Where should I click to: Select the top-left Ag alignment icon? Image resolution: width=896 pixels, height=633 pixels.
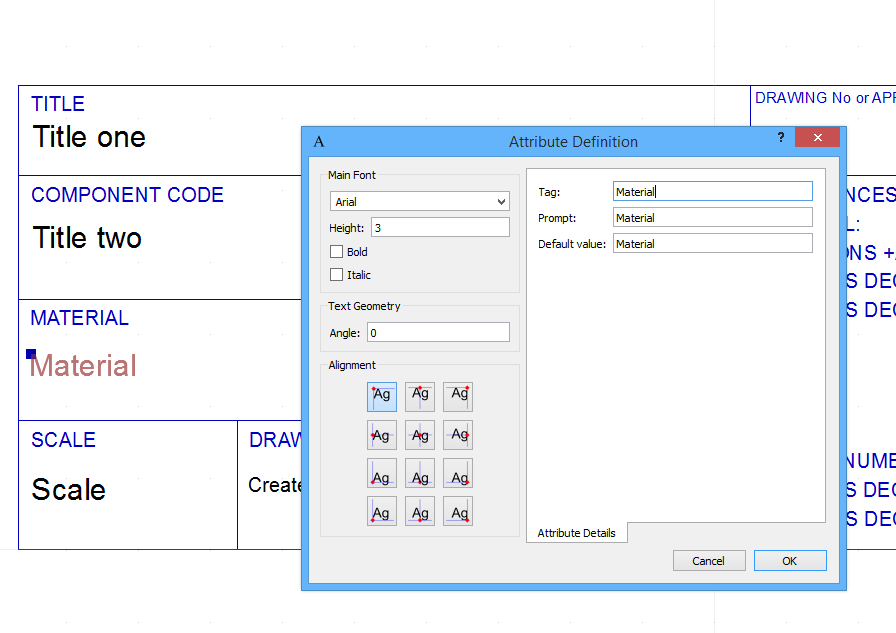click(x=381, y=396)
